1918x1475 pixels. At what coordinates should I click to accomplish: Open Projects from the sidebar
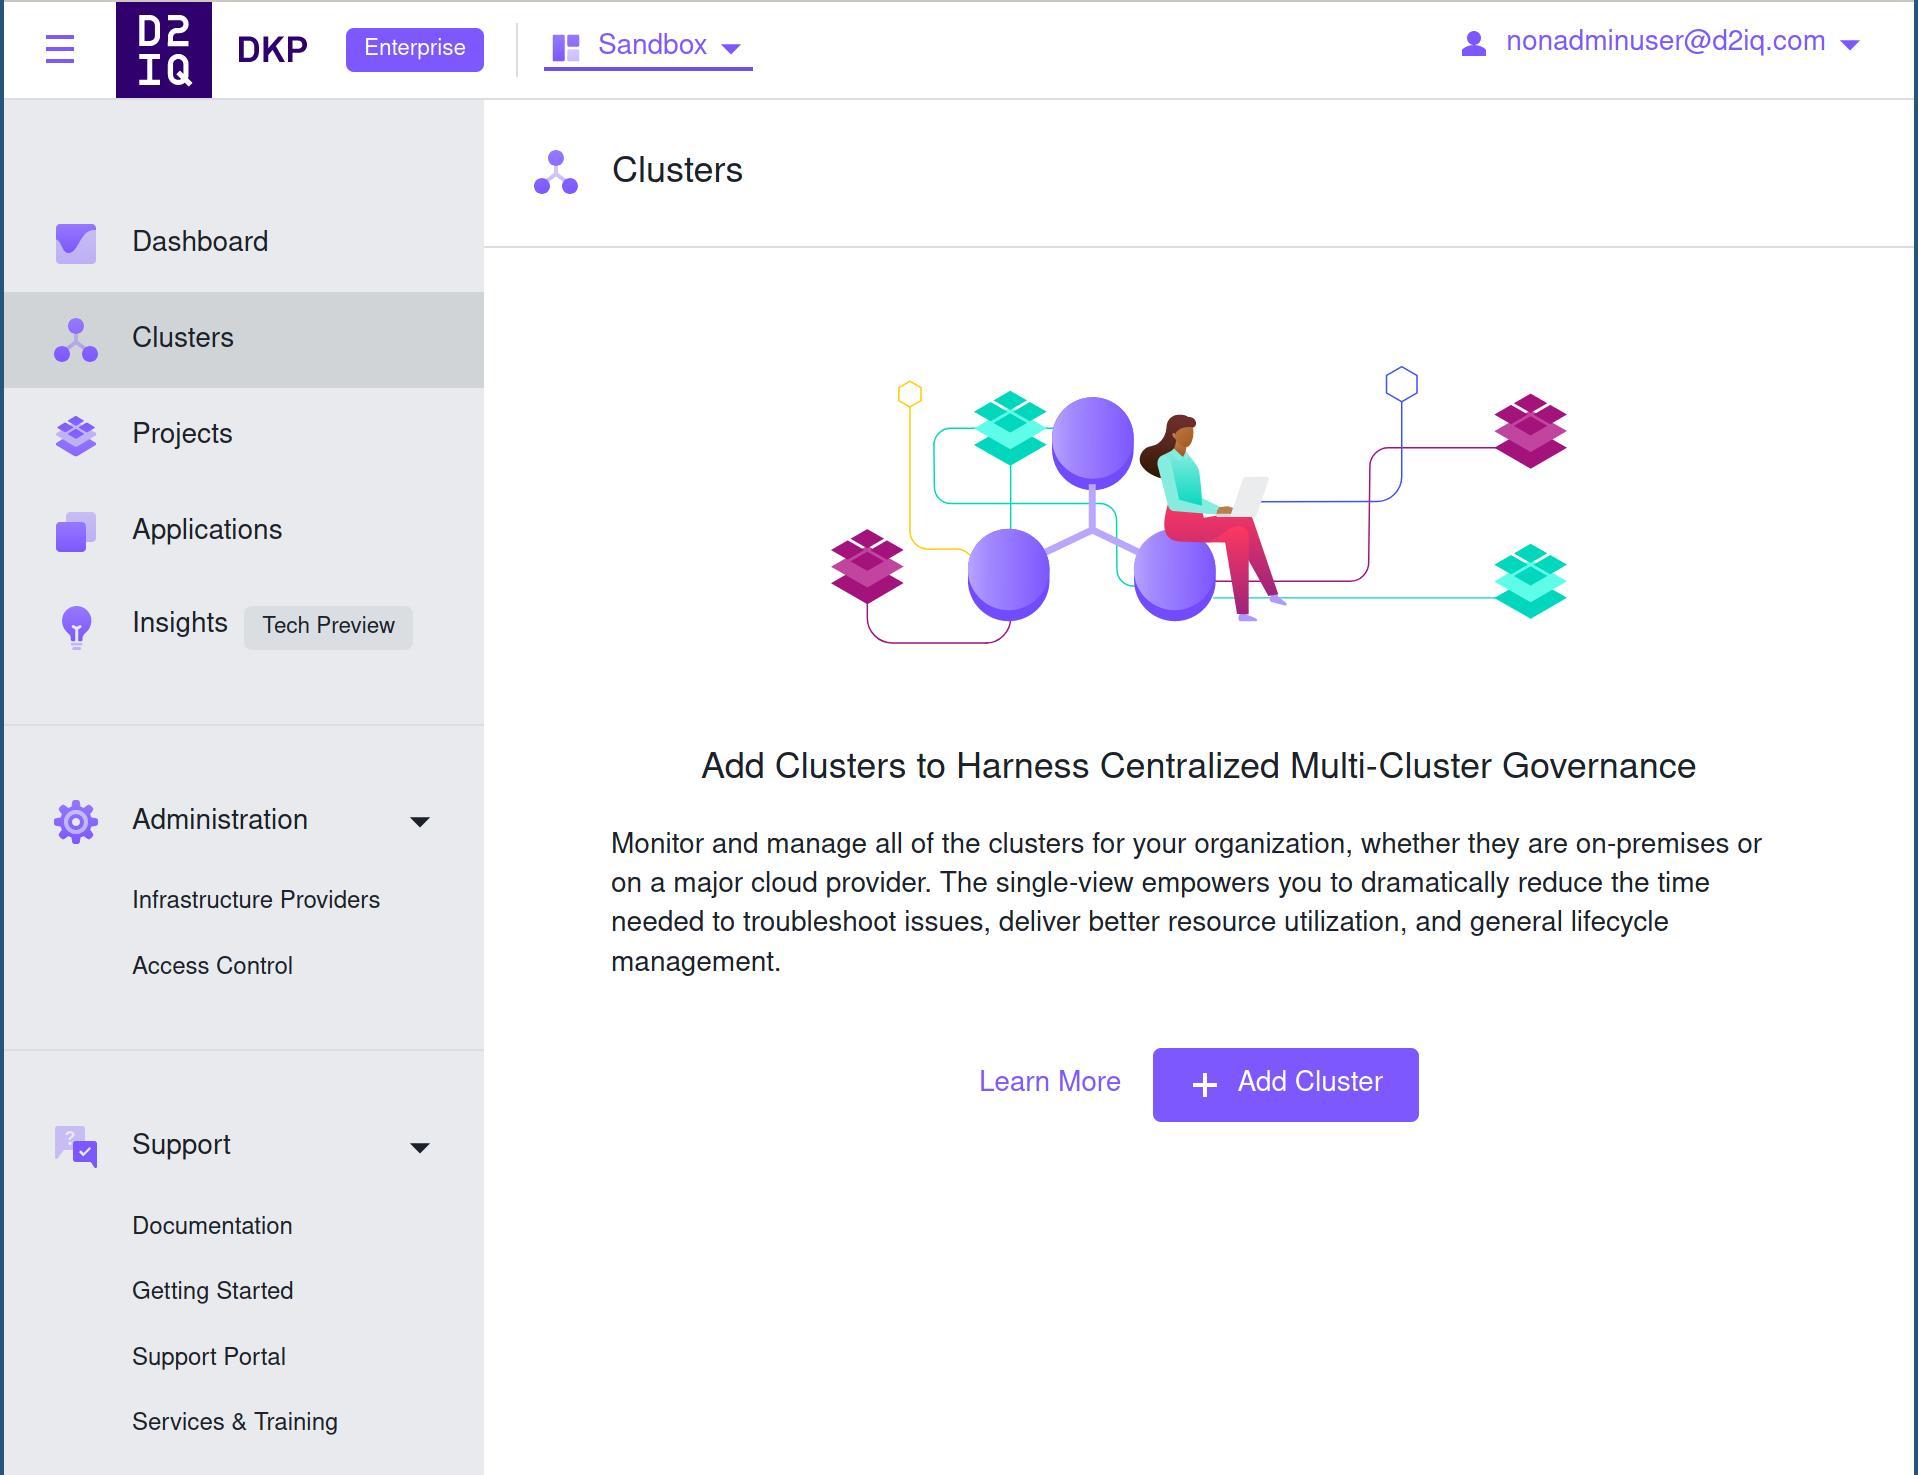244,436
